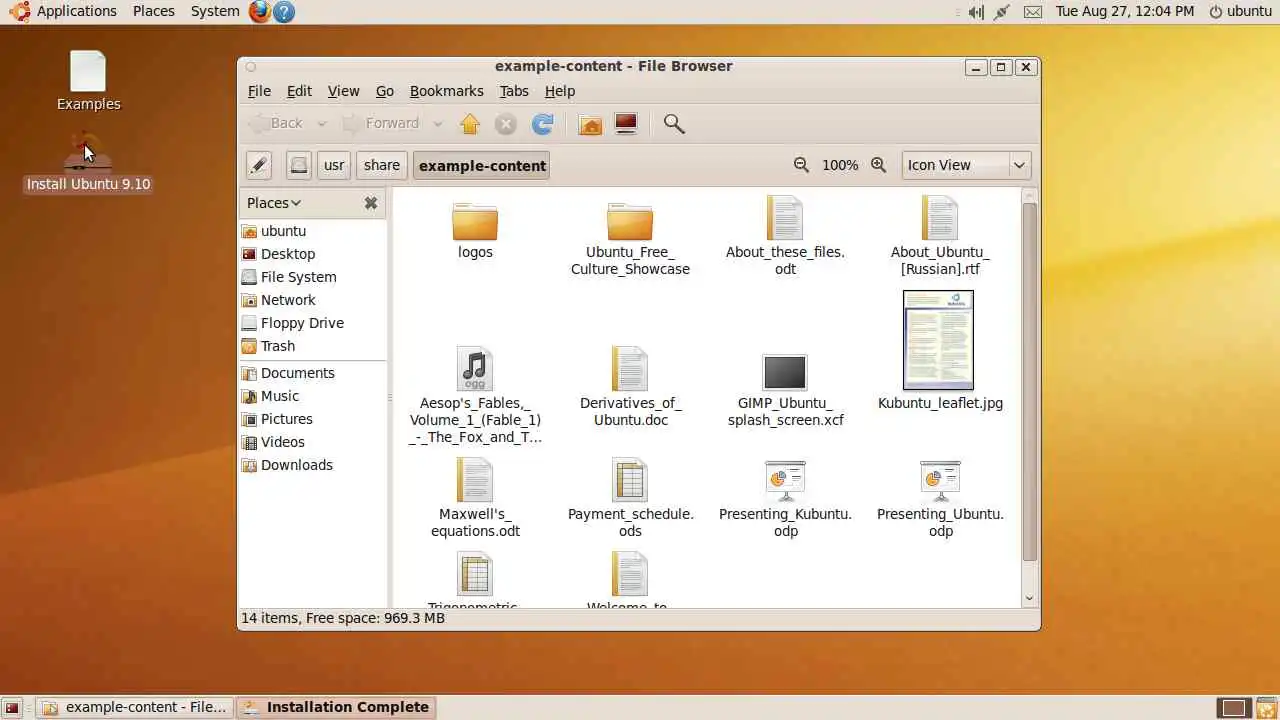The height and width of the screenshot is (720, 1280).
Task: Open the Help icon in top panel
Action: 284,11
